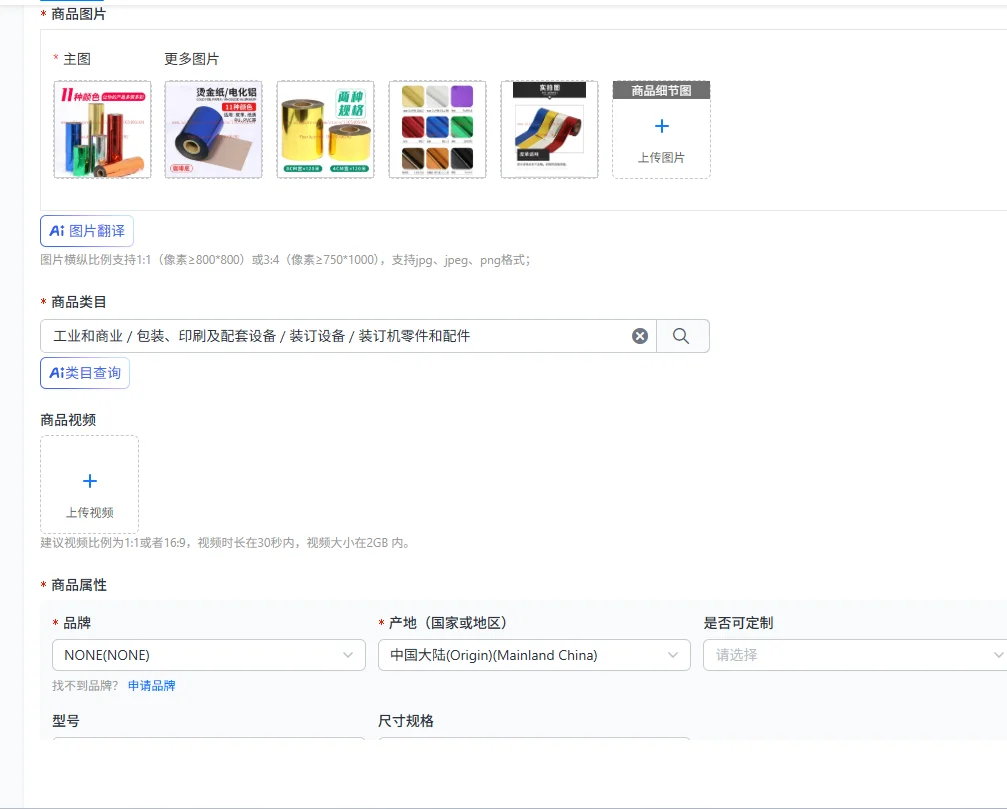Click the 商品细节图 header label
The width and height of the screenshot is (1007, 809).
tap(661, 91)
